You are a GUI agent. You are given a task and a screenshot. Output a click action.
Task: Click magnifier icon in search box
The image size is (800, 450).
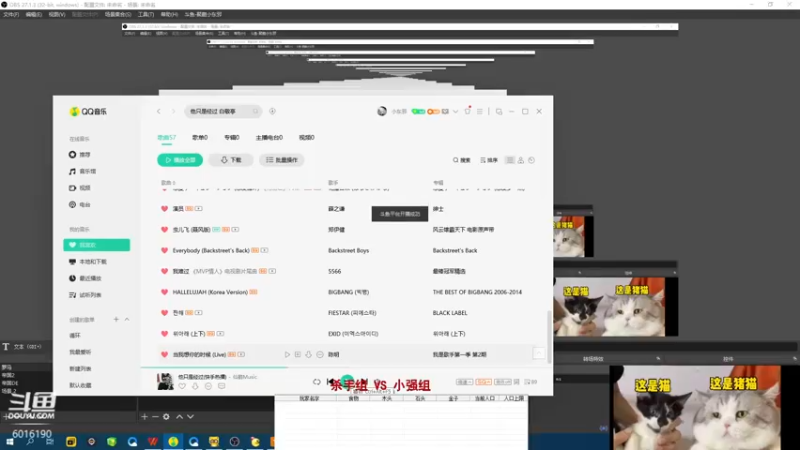pos(255,111)
